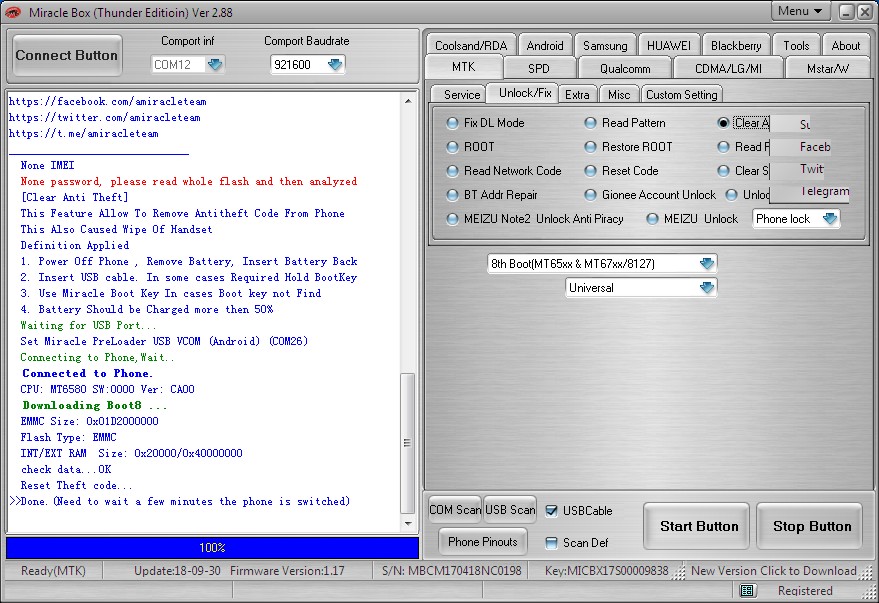
Task: Open the Samsung tab
Action: tap(605, 45)
